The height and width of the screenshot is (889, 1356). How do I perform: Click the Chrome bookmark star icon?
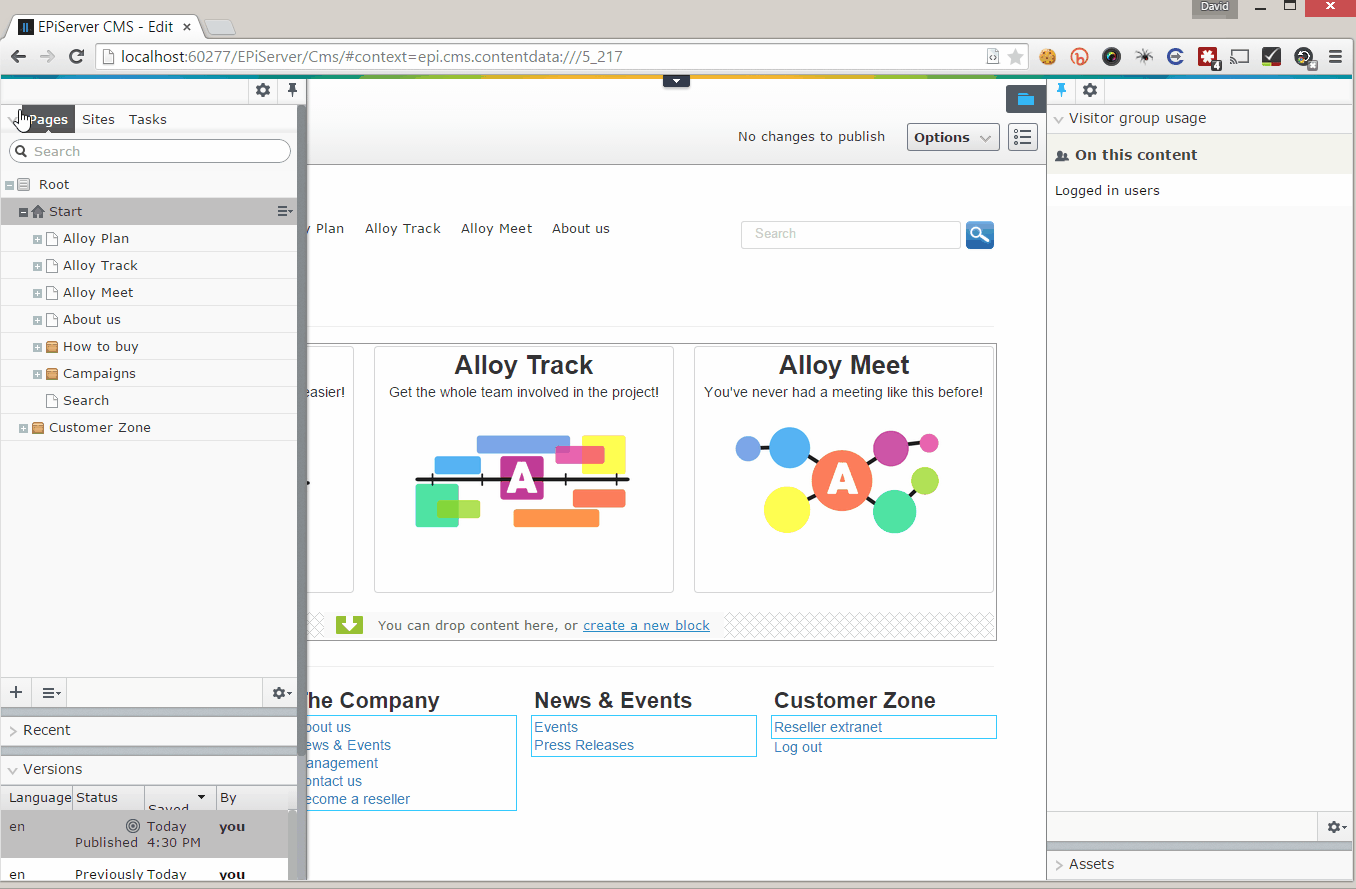click(1015, 57)
